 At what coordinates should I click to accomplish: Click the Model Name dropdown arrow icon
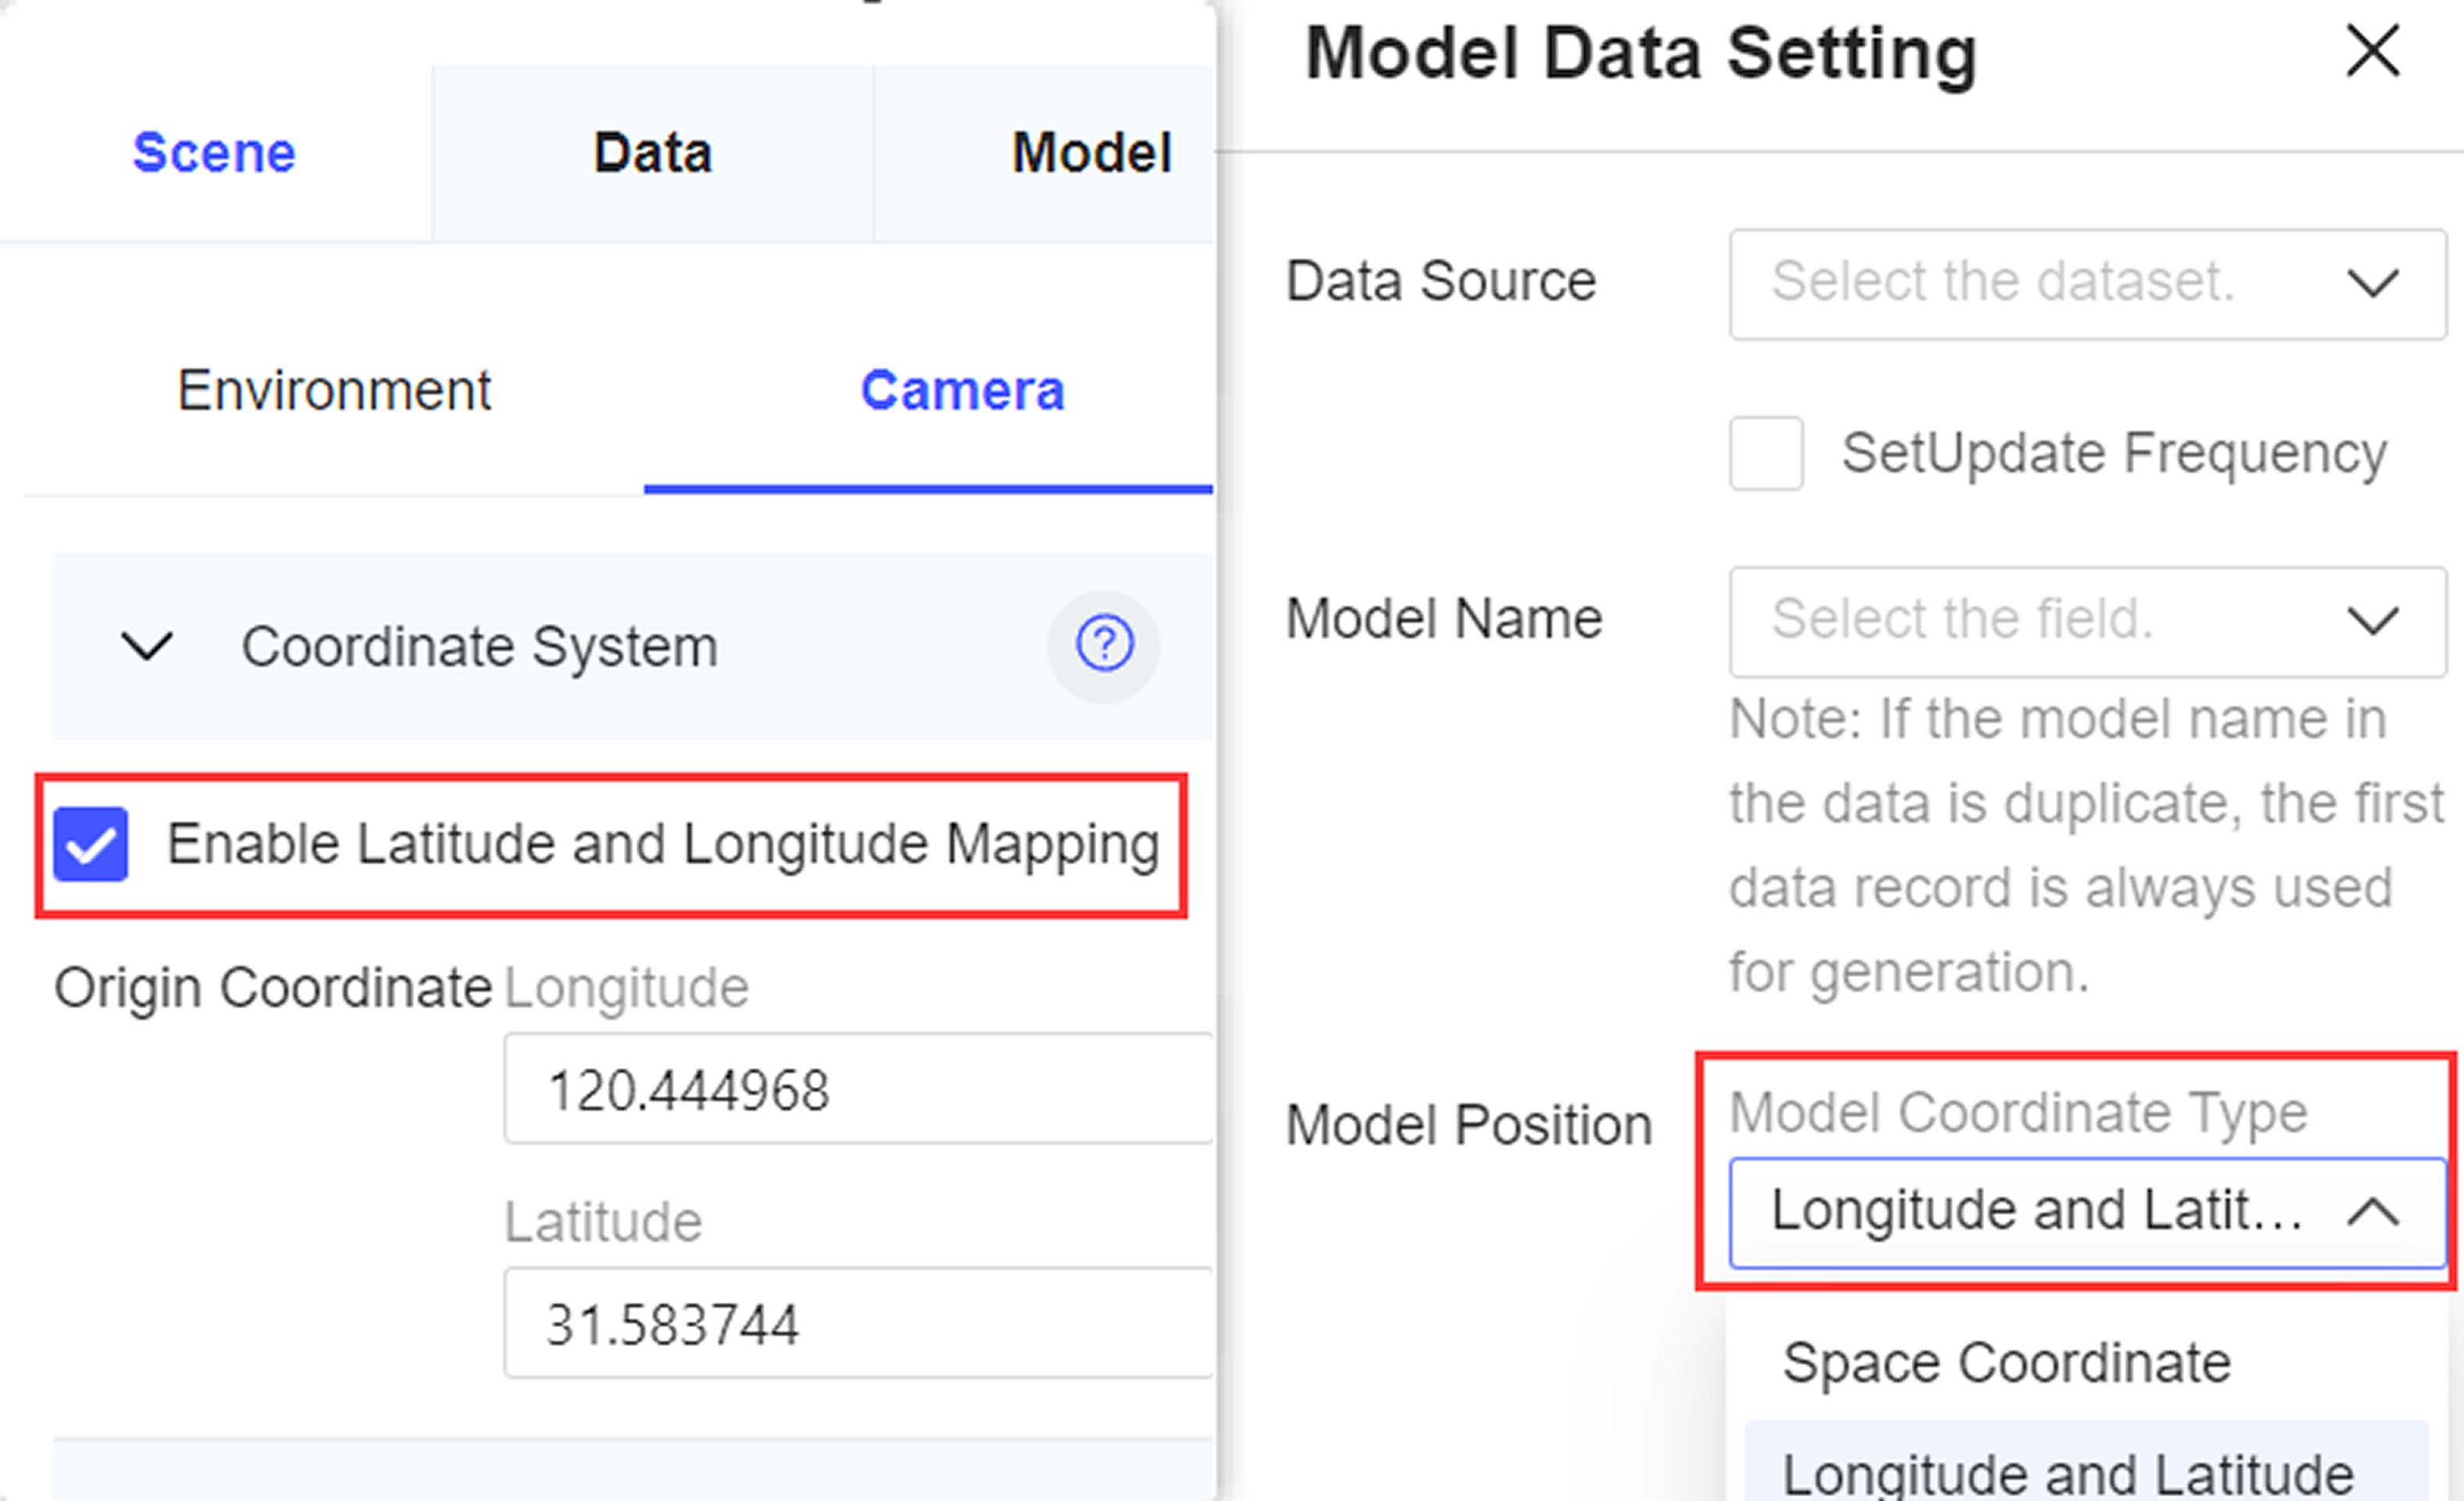[x=2372, y=621]
